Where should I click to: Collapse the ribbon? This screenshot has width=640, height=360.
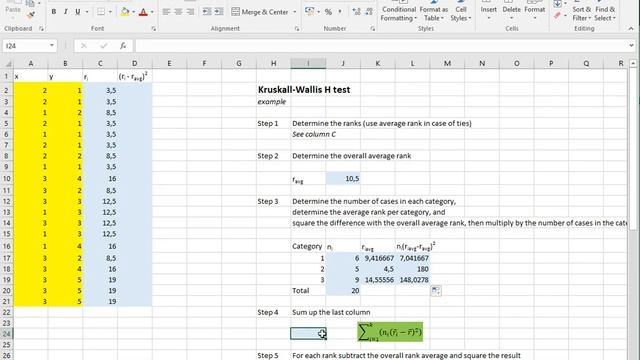pyautogui.click(x=631, y=29)
